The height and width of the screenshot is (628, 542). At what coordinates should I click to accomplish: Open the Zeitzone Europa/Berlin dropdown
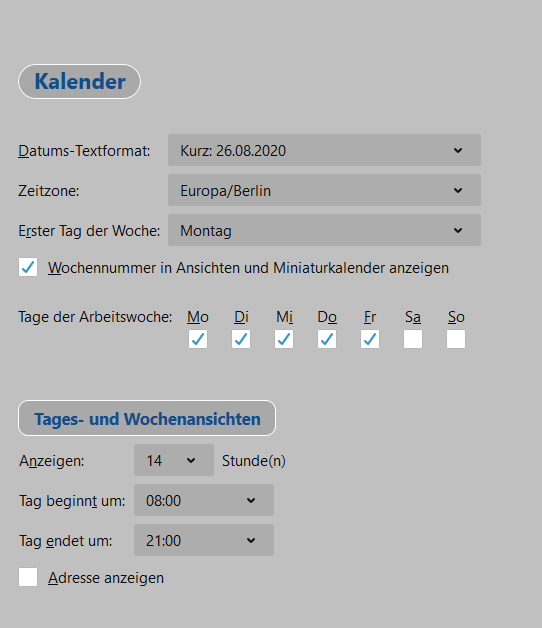[324, 190]
